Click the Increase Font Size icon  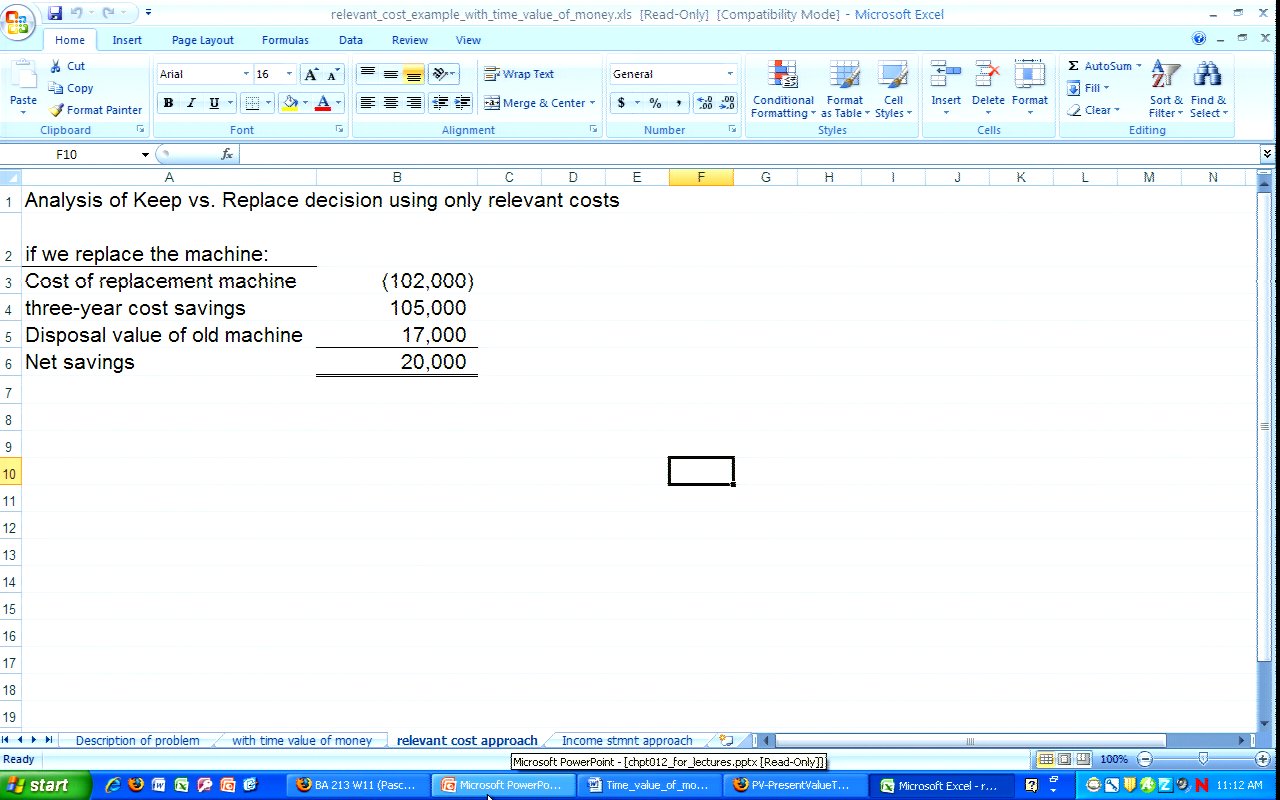[311, 75]
